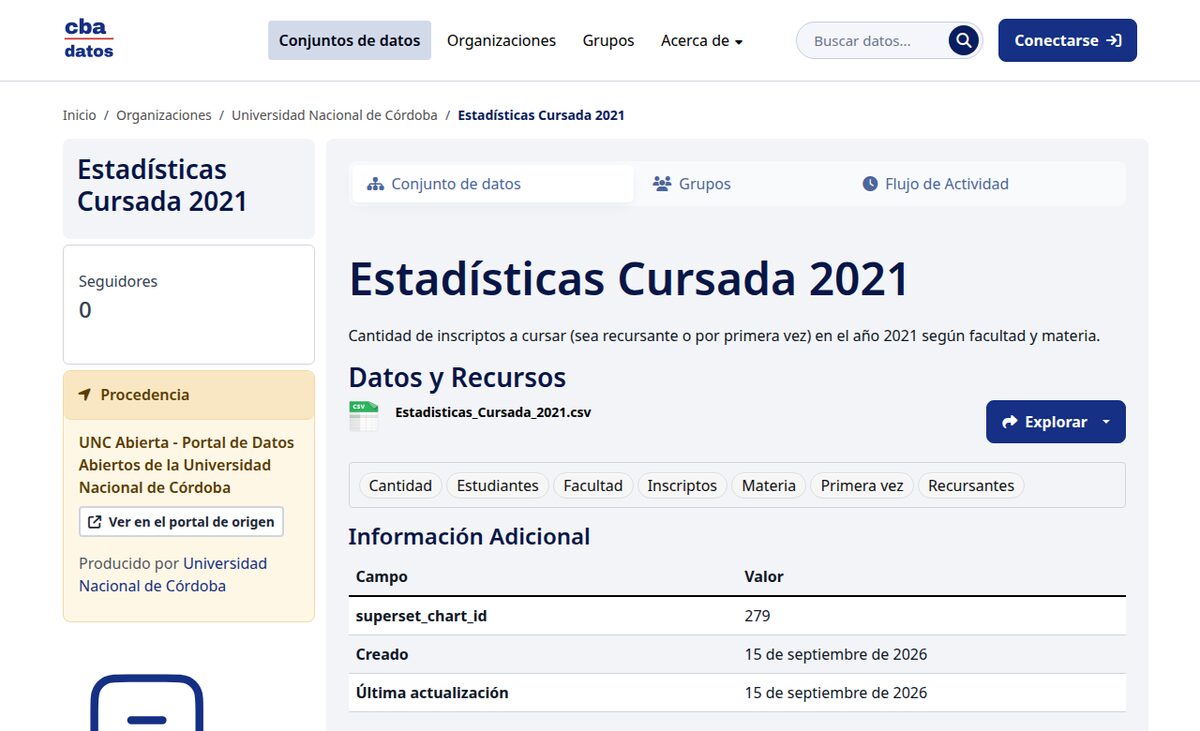The image size is (1200, 731).
Task: Select the Conjunto de datos tab
Action: pyautogui.click(x=492, y=184)
